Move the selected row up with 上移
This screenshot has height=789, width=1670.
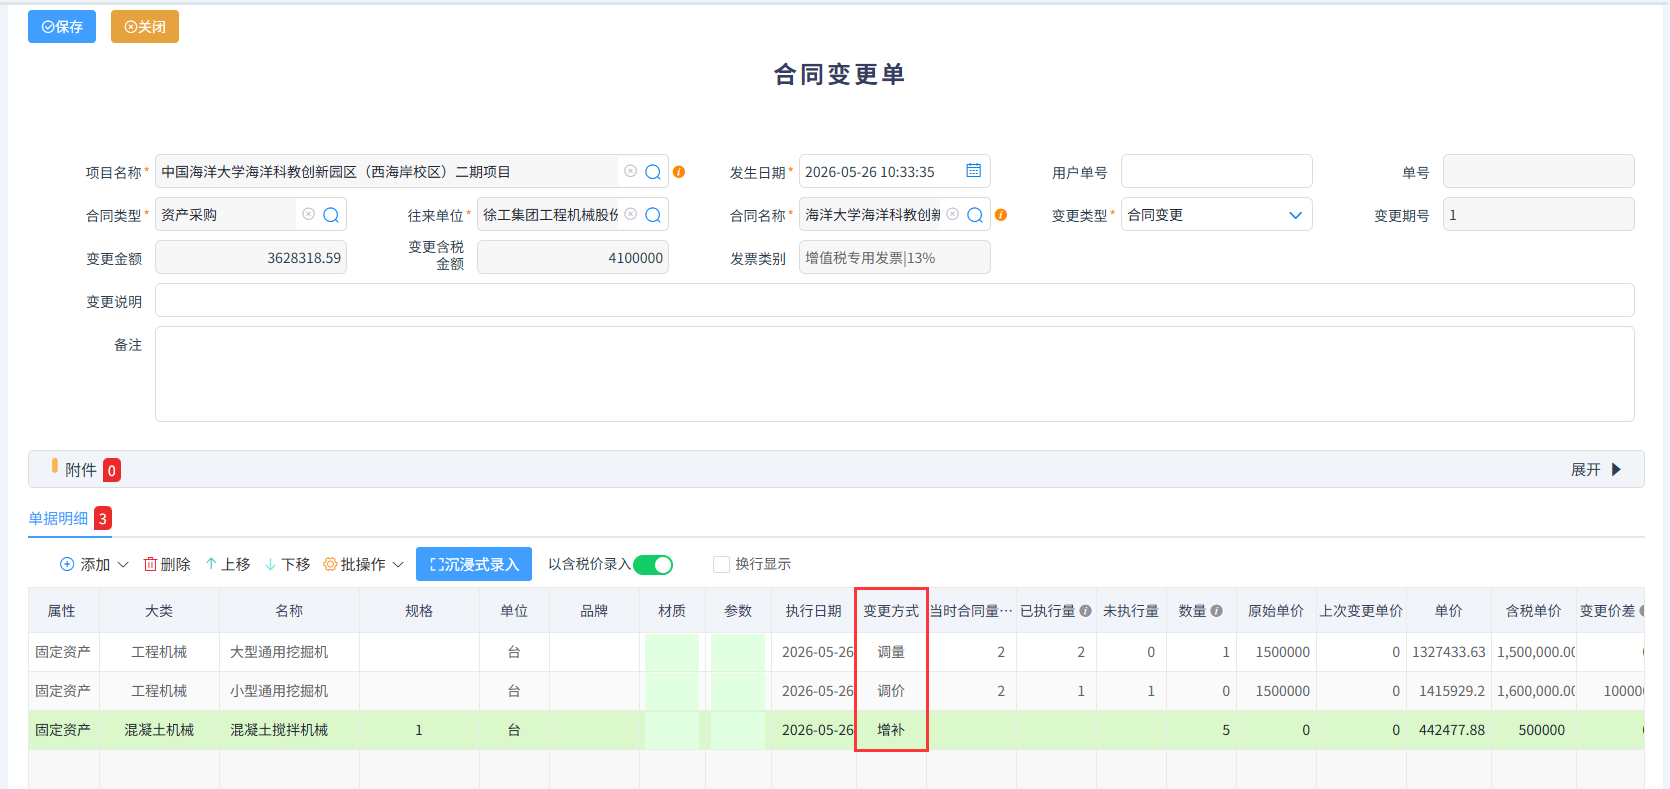point(227,565)
